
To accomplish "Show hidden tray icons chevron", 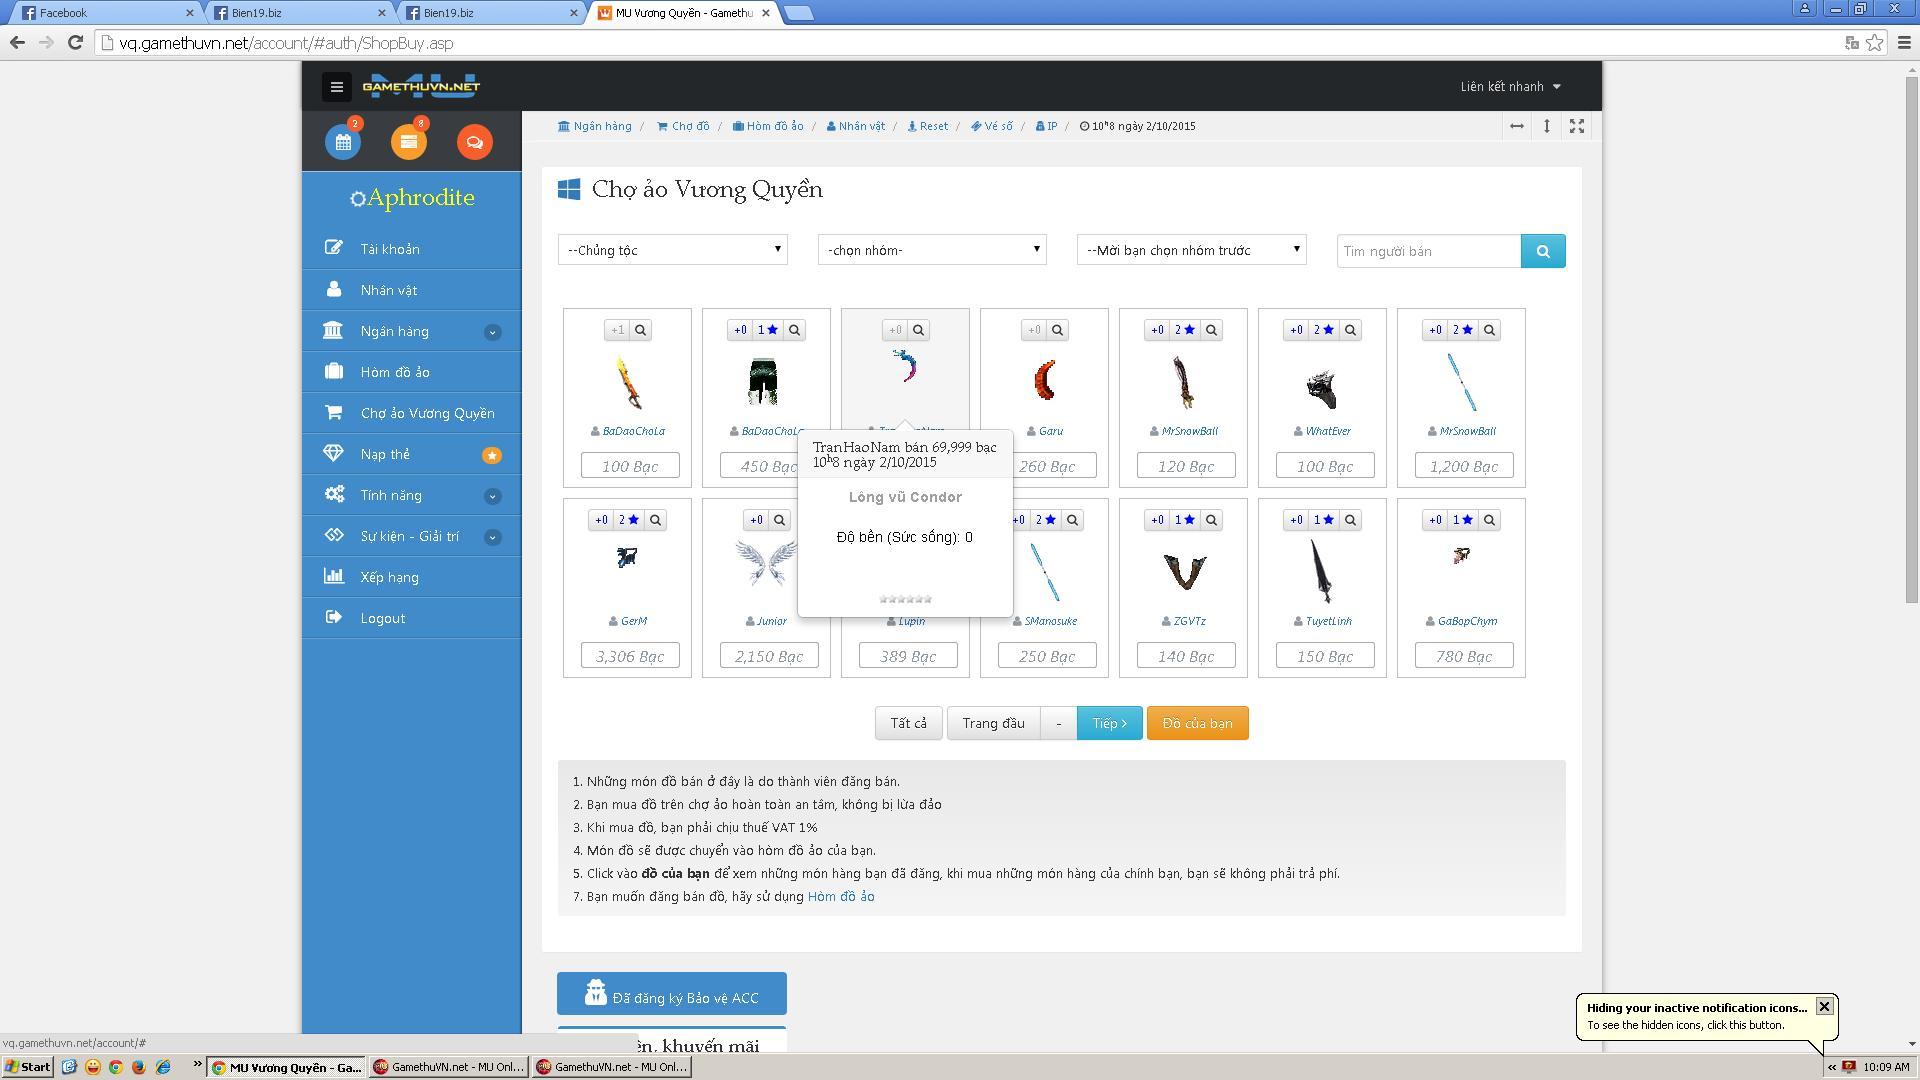I will (1832, 1067).
